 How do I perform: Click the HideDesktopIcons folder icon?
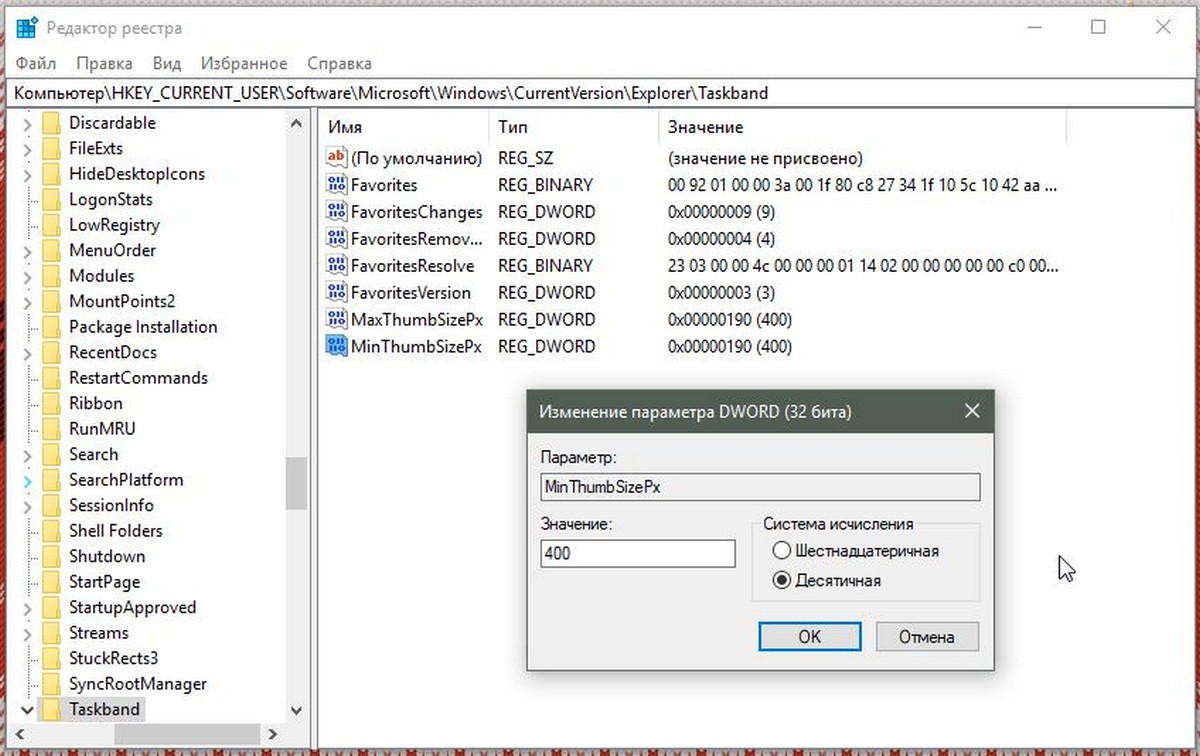51,174
